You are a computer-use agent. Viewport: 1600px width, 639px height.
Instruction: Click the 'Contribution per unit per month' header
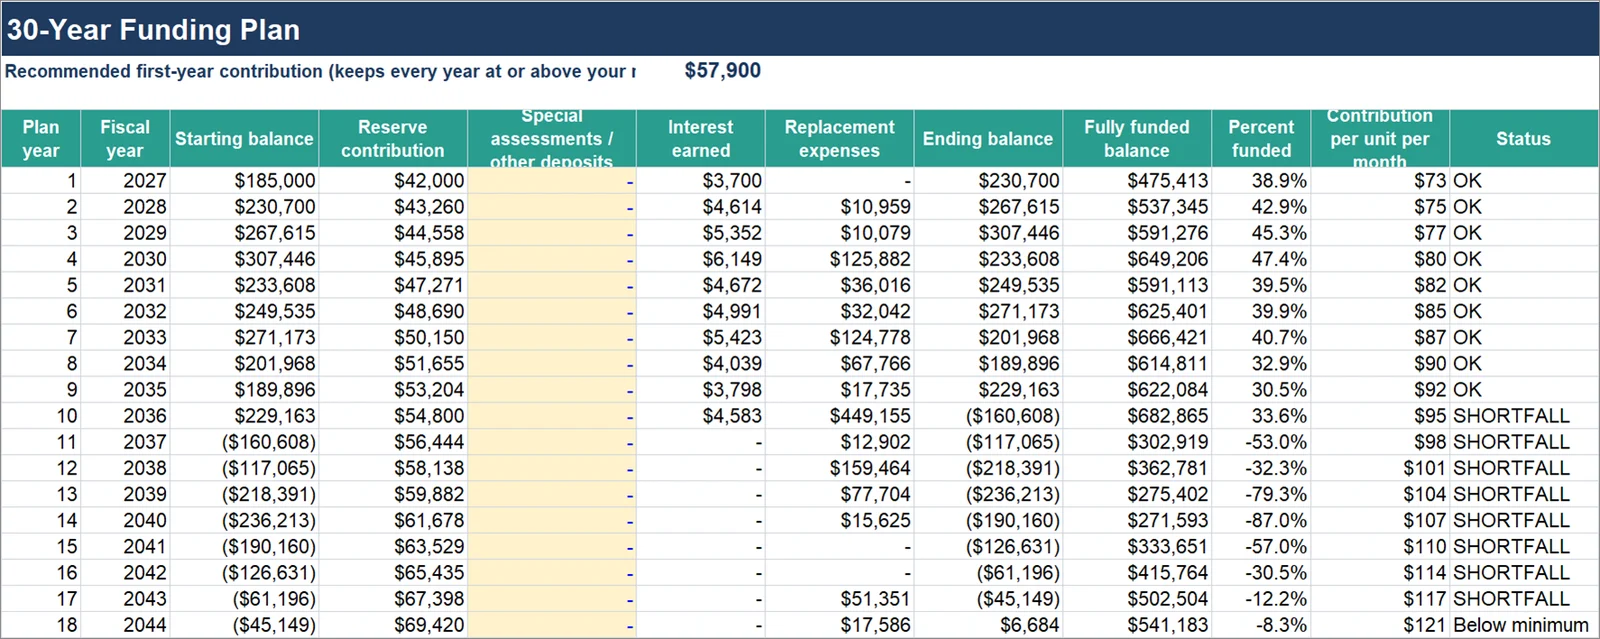[x=1380, y=138]
